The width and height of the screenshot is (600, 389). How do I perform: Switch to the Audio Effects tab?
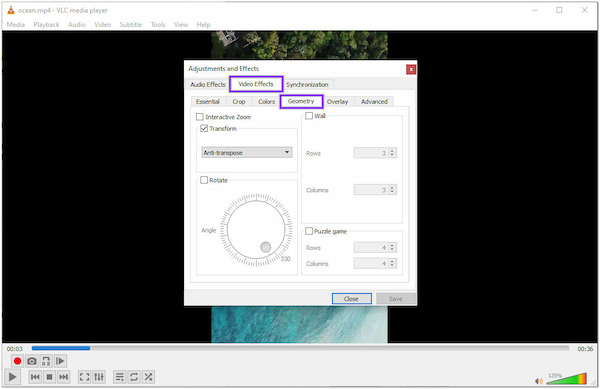tap(208, 85)
